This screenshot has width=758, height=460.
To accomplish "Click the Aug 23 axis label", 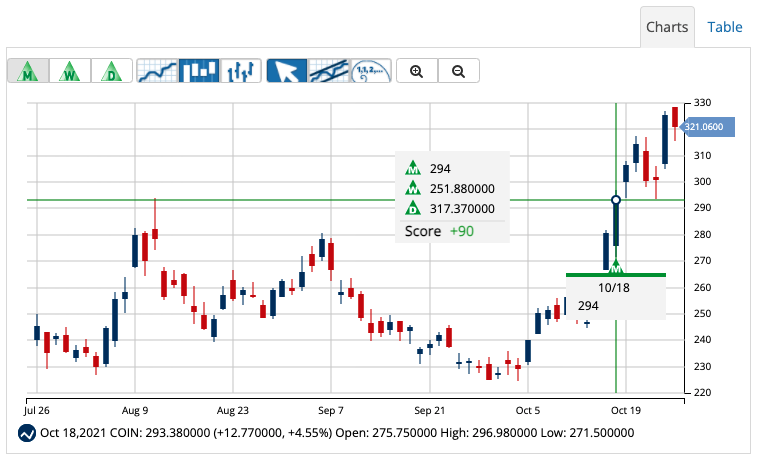I will click(233, 411).
